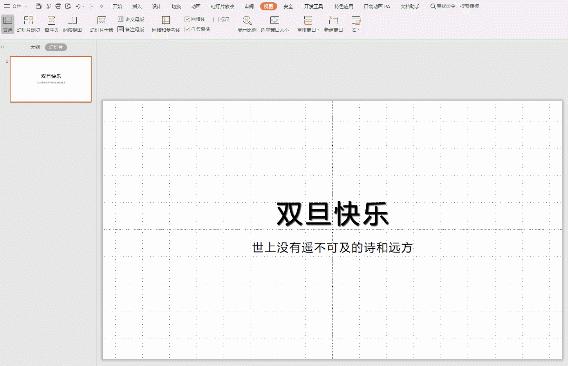Open the quick access toolbar customize dropdown
Screen dimensions: 568x366
(102, 6)
